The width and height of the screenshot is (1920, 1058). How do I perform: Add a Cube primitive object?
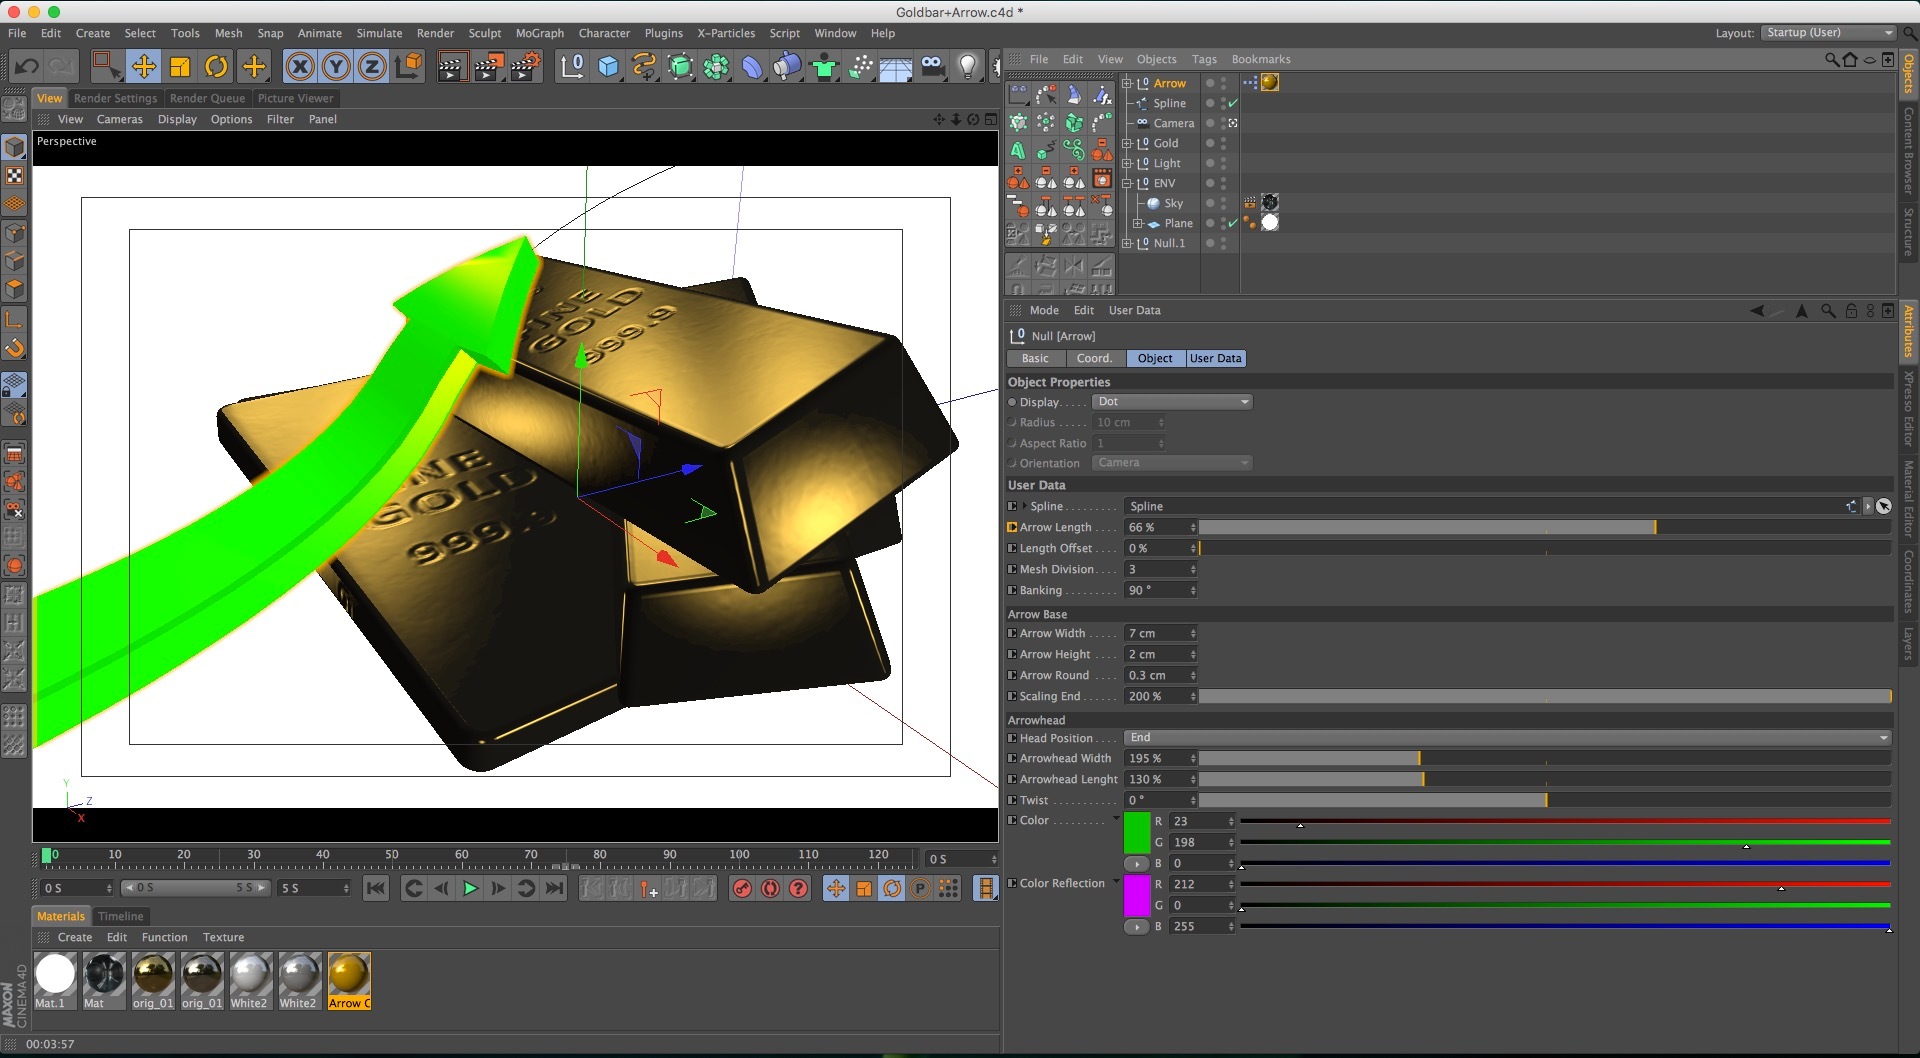(x=608, y=67)
